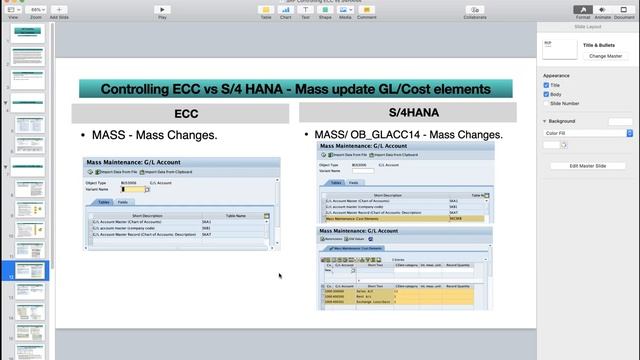Click the master slide layout thumbnail in inspector
640x360 pixels.
[560, 49]
